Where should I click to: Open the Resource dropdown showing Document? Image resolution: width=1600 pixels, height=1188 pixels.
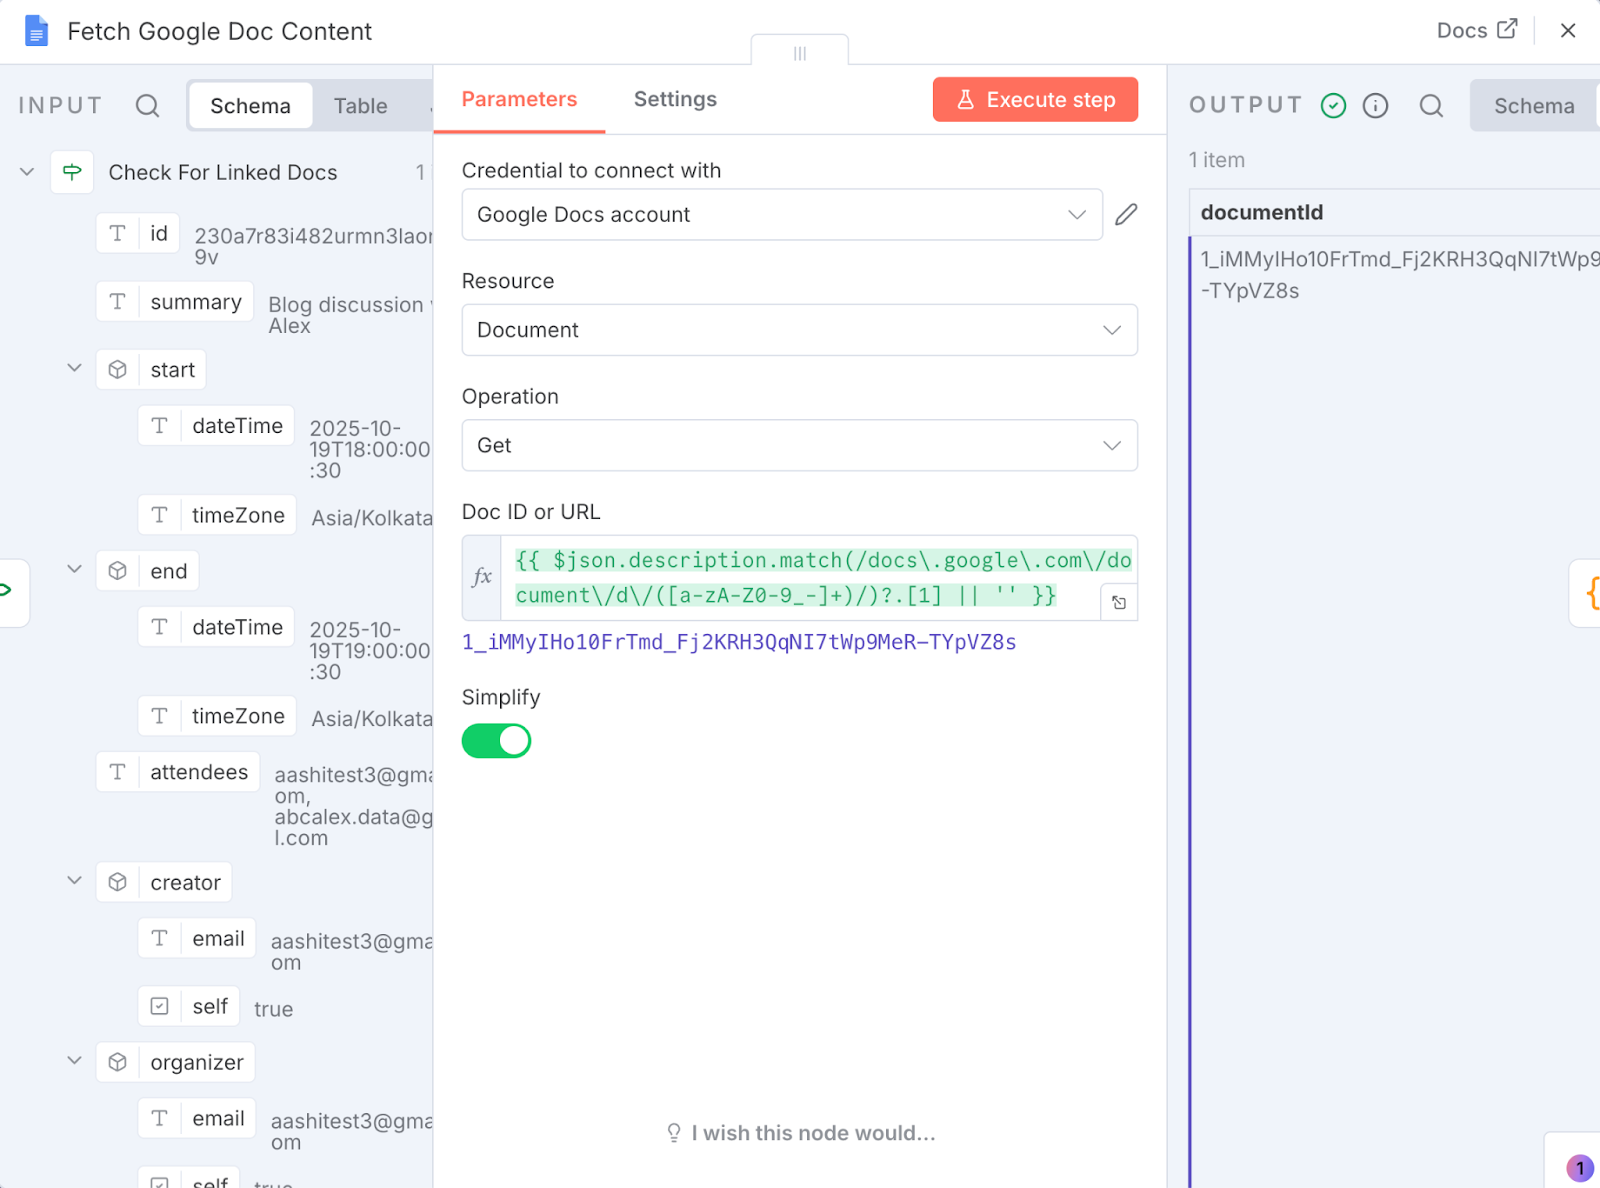point(799,330)
